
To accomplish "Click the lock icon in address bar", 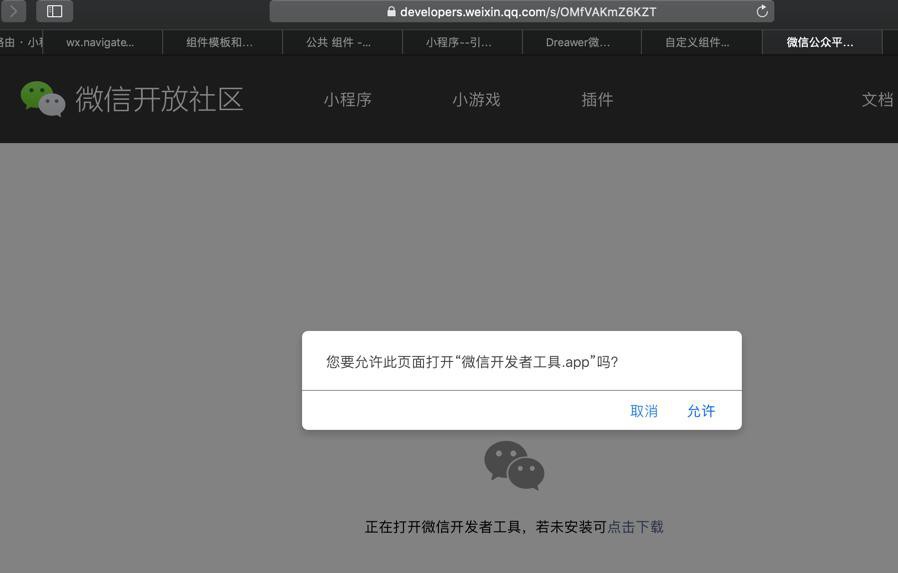I will point(391,11).
